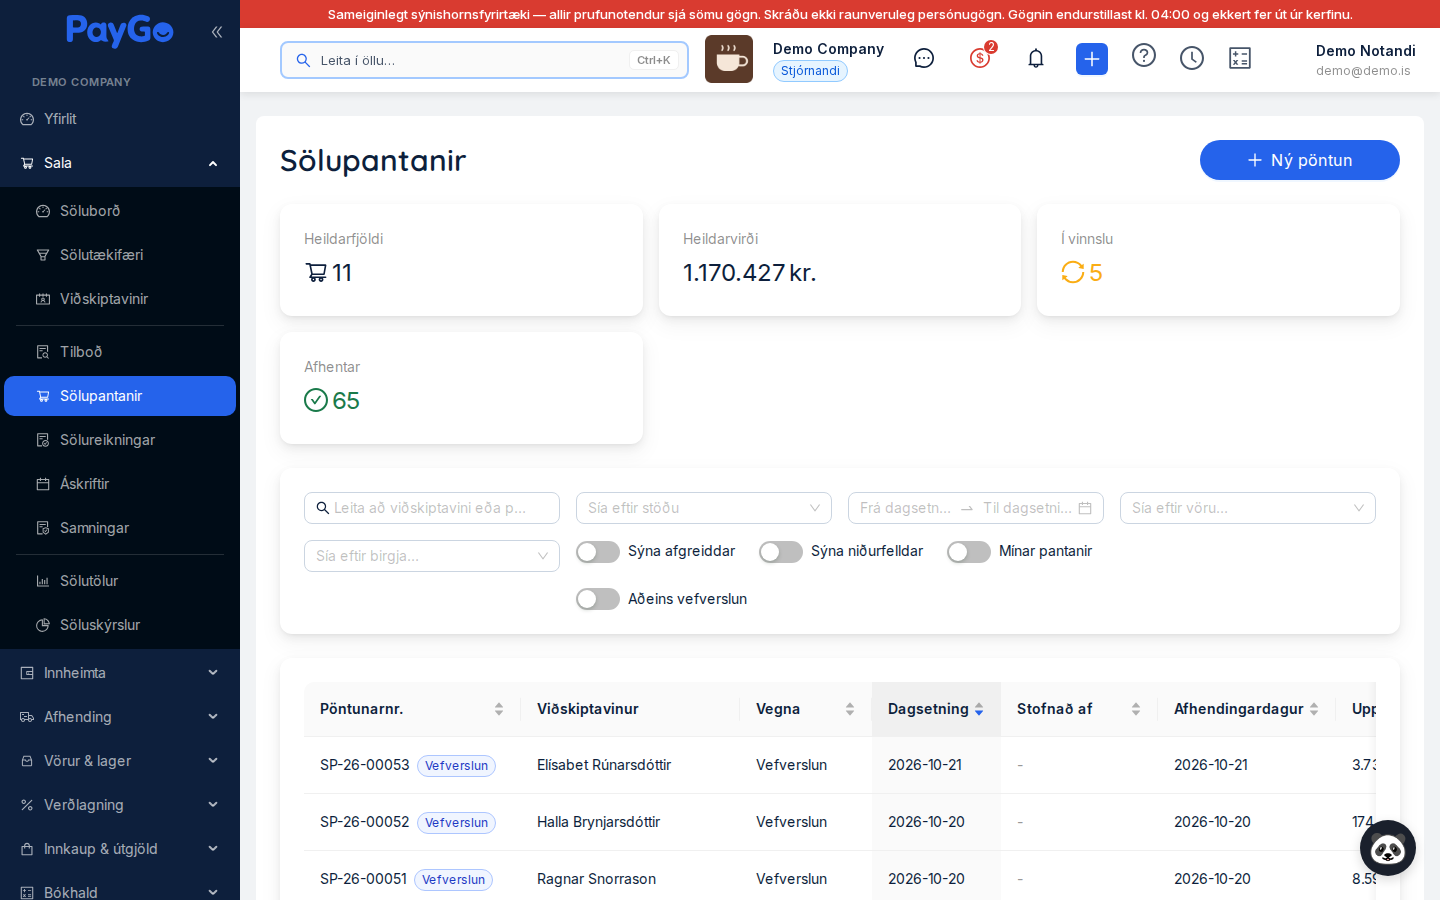The height and width of the screenshot is (900, 1440).
Task: Expand the Innheimta sidebar section
Action: [120, 673]
